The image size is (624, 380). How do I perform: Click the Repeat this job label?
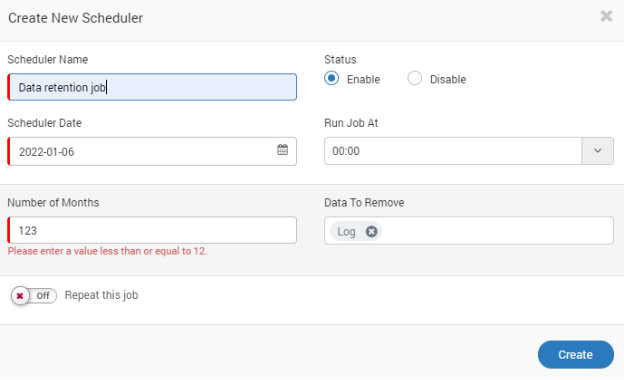(101, 295)
